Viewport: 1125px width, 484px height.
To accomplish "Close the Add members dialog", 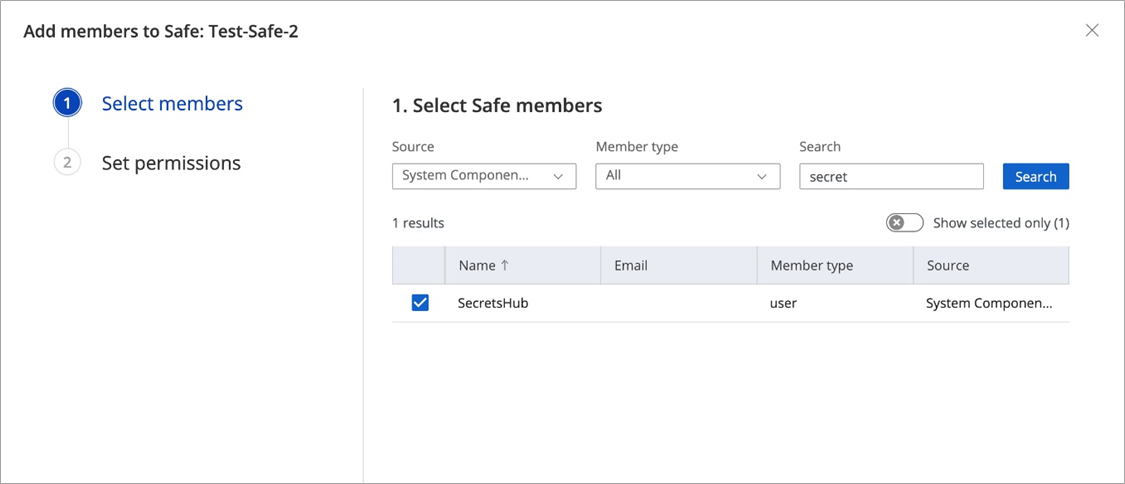I will tap(1092, 30).
